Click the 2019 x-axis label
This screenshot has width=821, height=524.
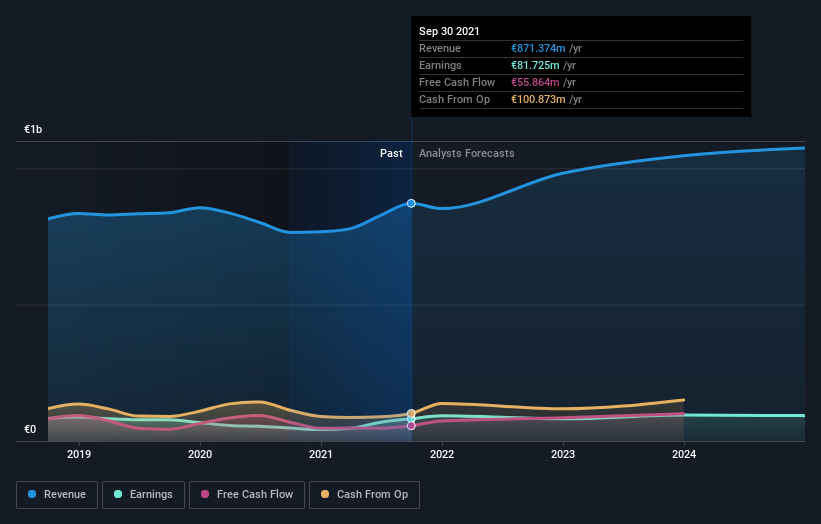[x=79, y=454]
